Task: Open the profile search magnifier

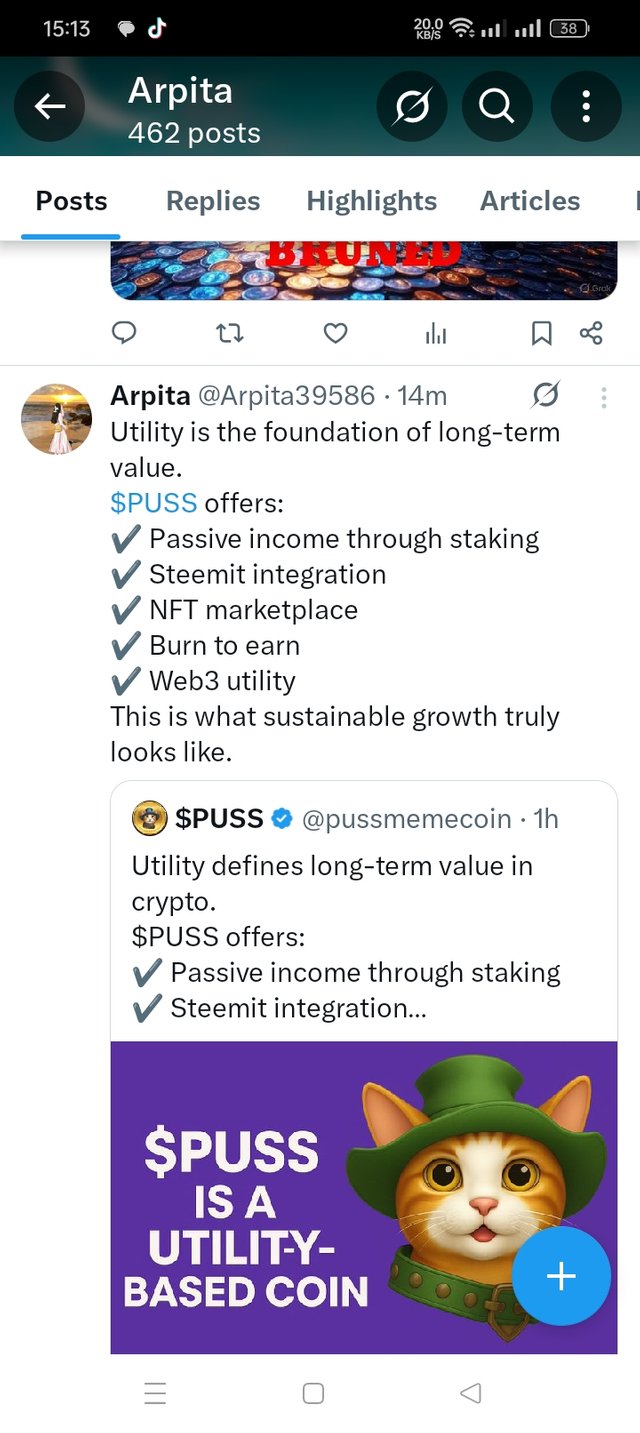Action: pyautogui.click(x=497, y=107)
